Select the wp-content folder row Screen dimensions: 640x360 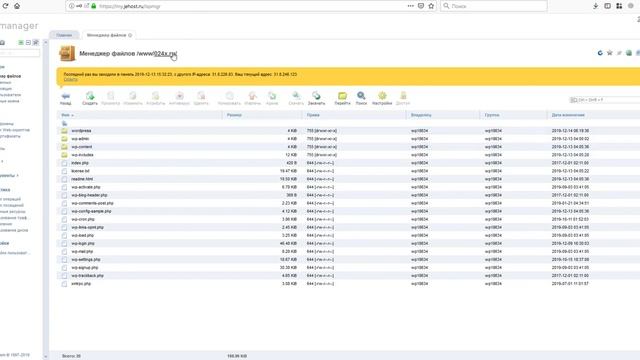349,147
